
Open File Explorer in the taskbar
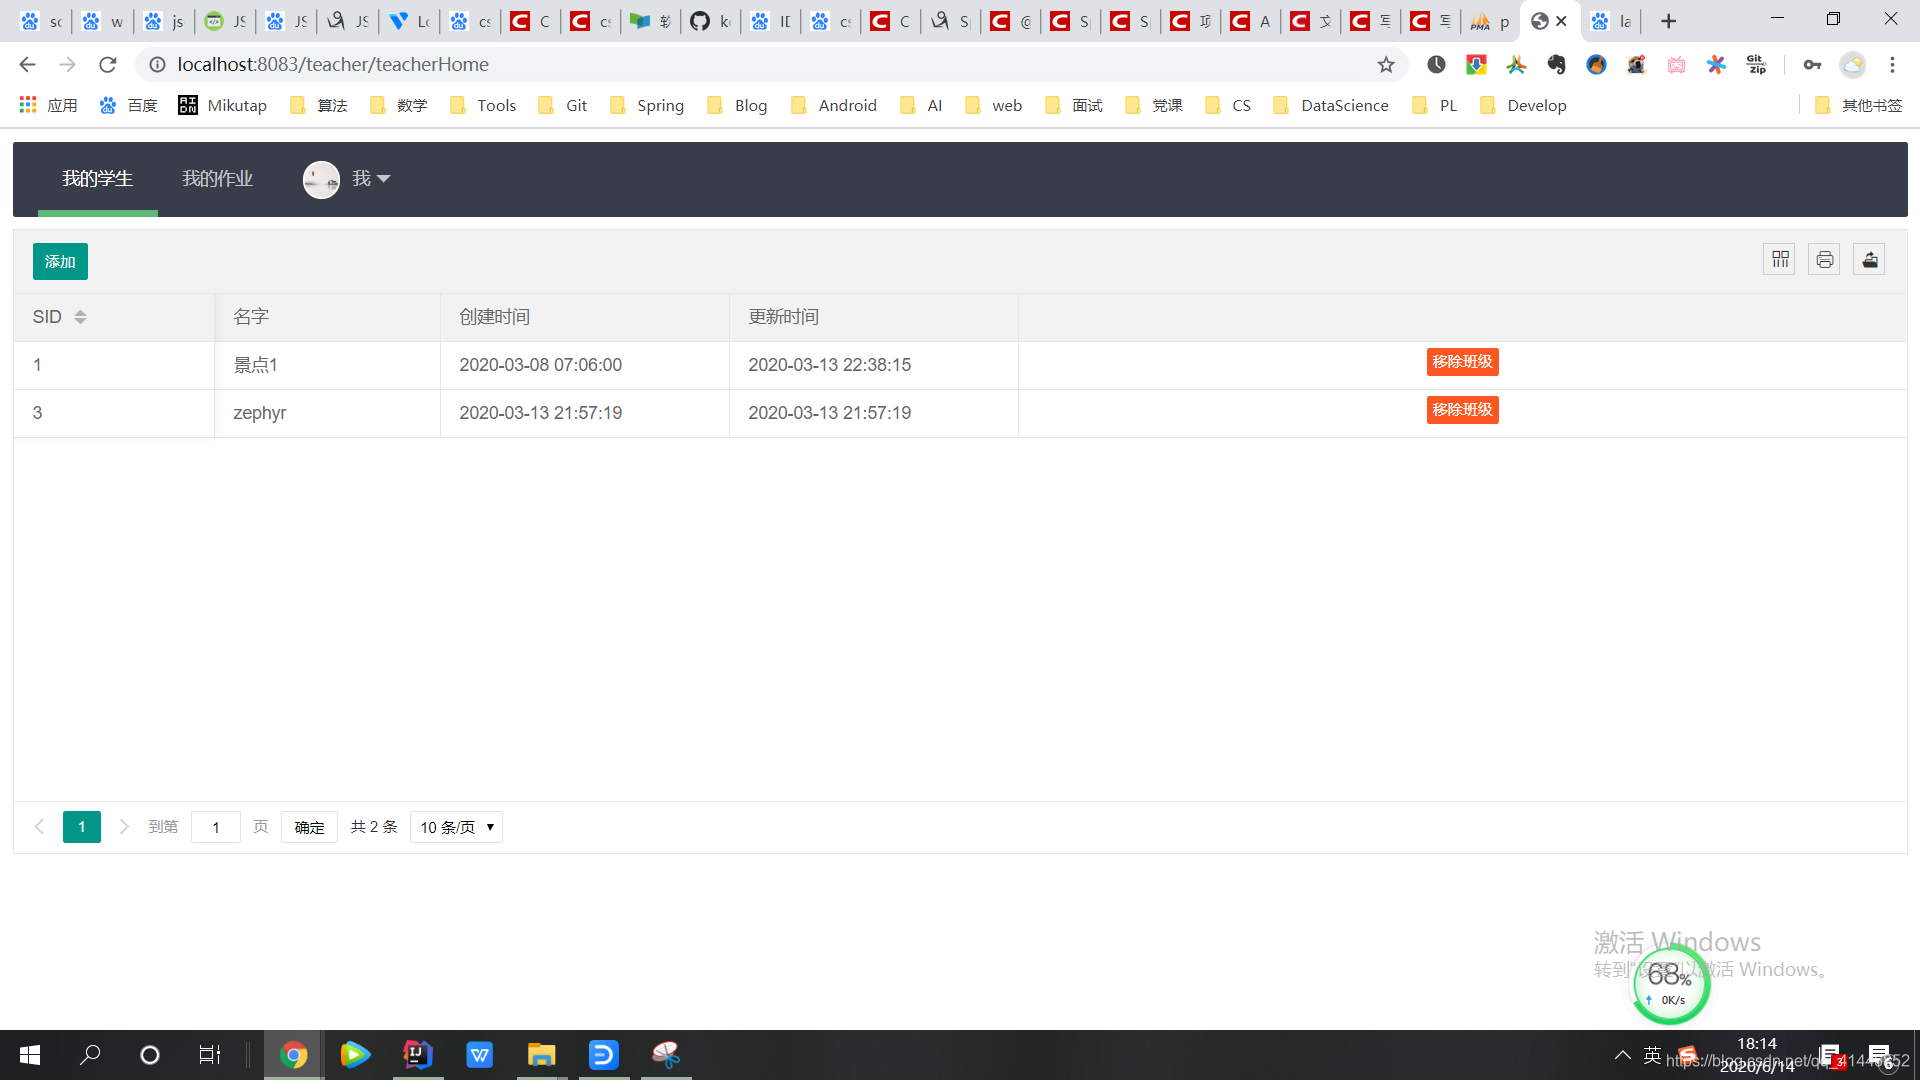[x=541, y=1055]
